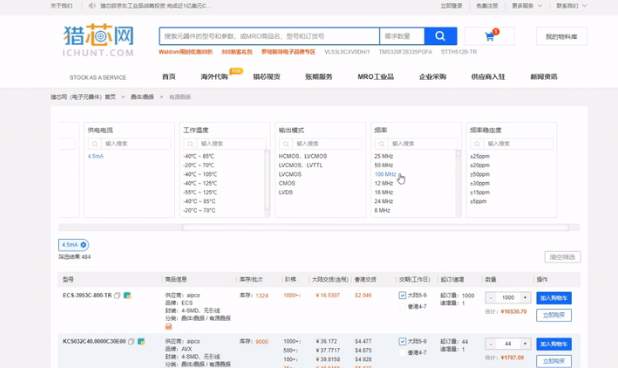Click 立即购买 for ECS-3953C-800-TR

point(554,315)
